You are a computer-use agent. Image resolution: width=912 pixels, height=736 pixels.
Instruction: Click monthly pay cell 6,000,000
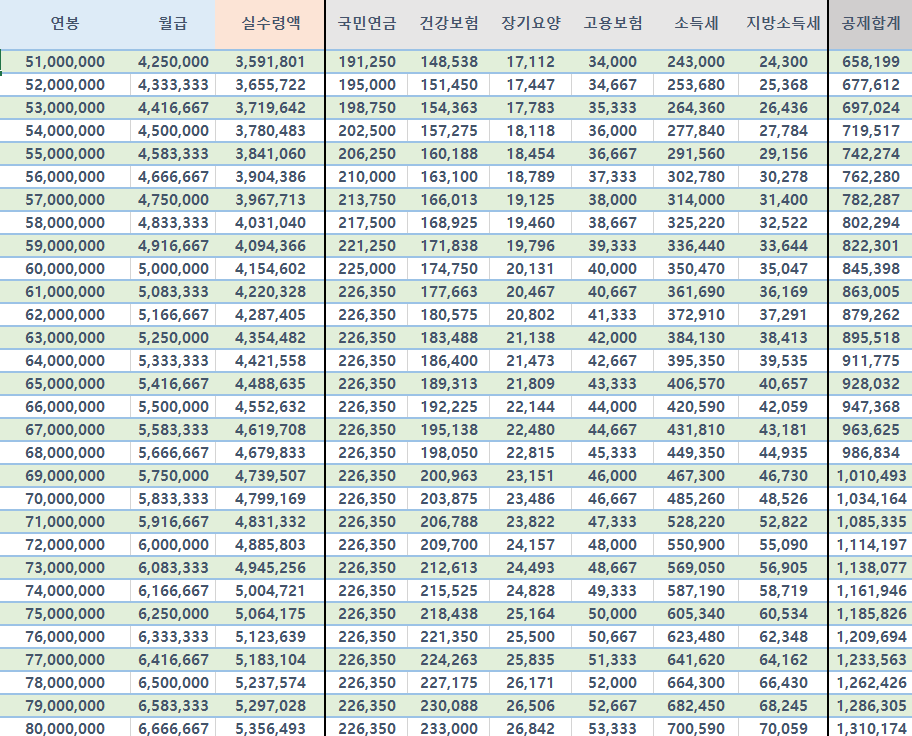coord(173,545)
